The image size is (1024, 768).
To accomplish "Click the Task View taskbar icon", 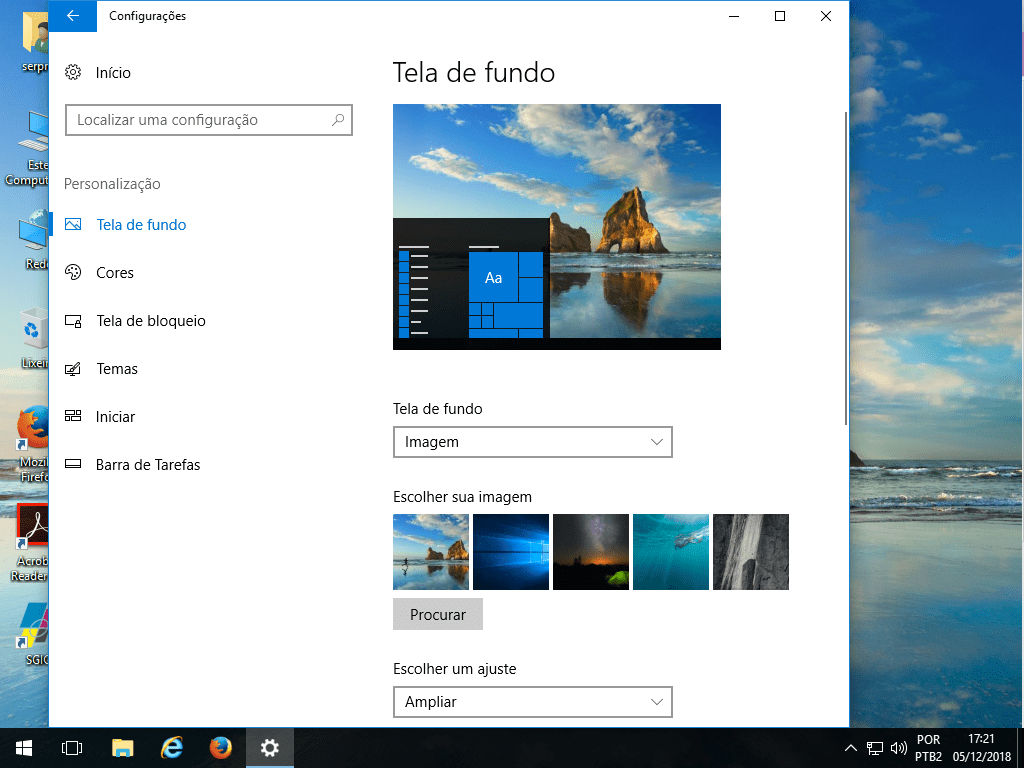I will [x=71, y=747].
